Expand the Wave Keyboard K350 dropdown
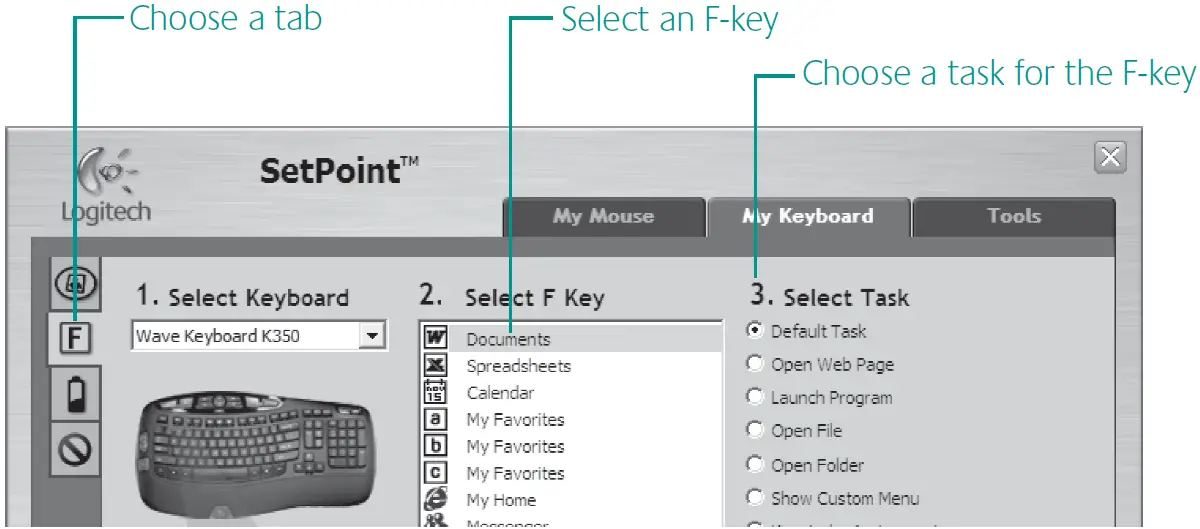Screen dimensions: 1200x529 click(x=372, y=336)
